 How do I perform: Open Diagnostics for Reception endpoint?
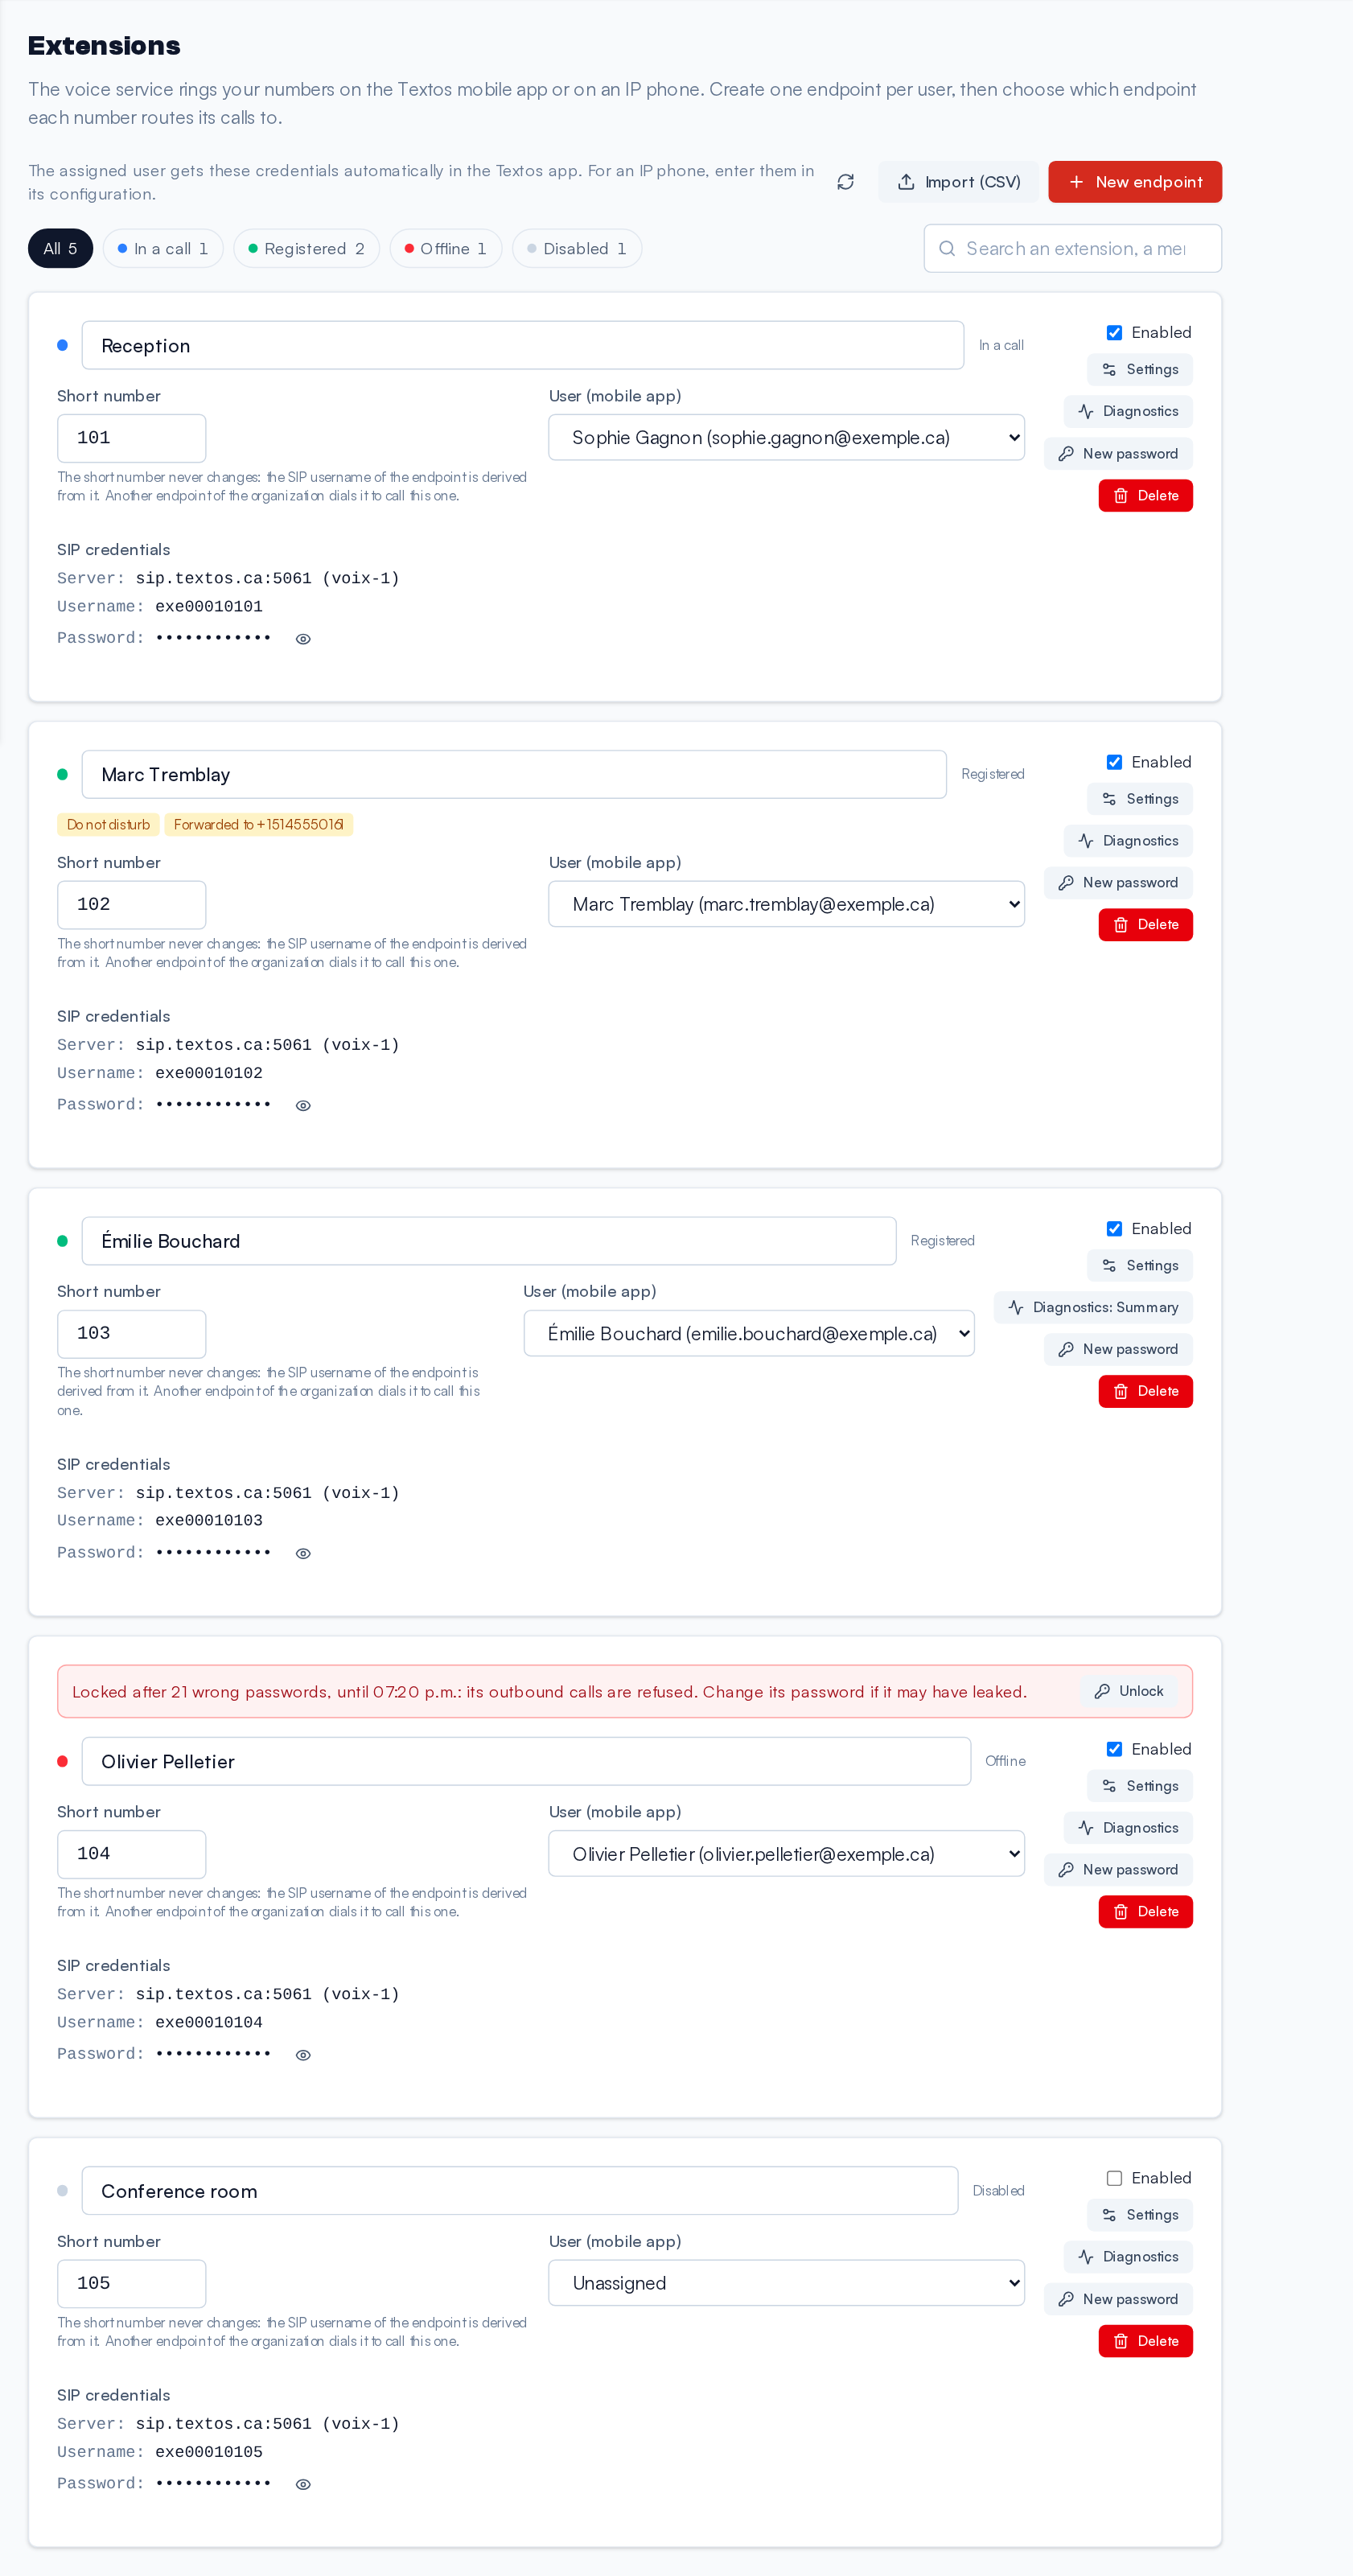[x=1128, y=411]
